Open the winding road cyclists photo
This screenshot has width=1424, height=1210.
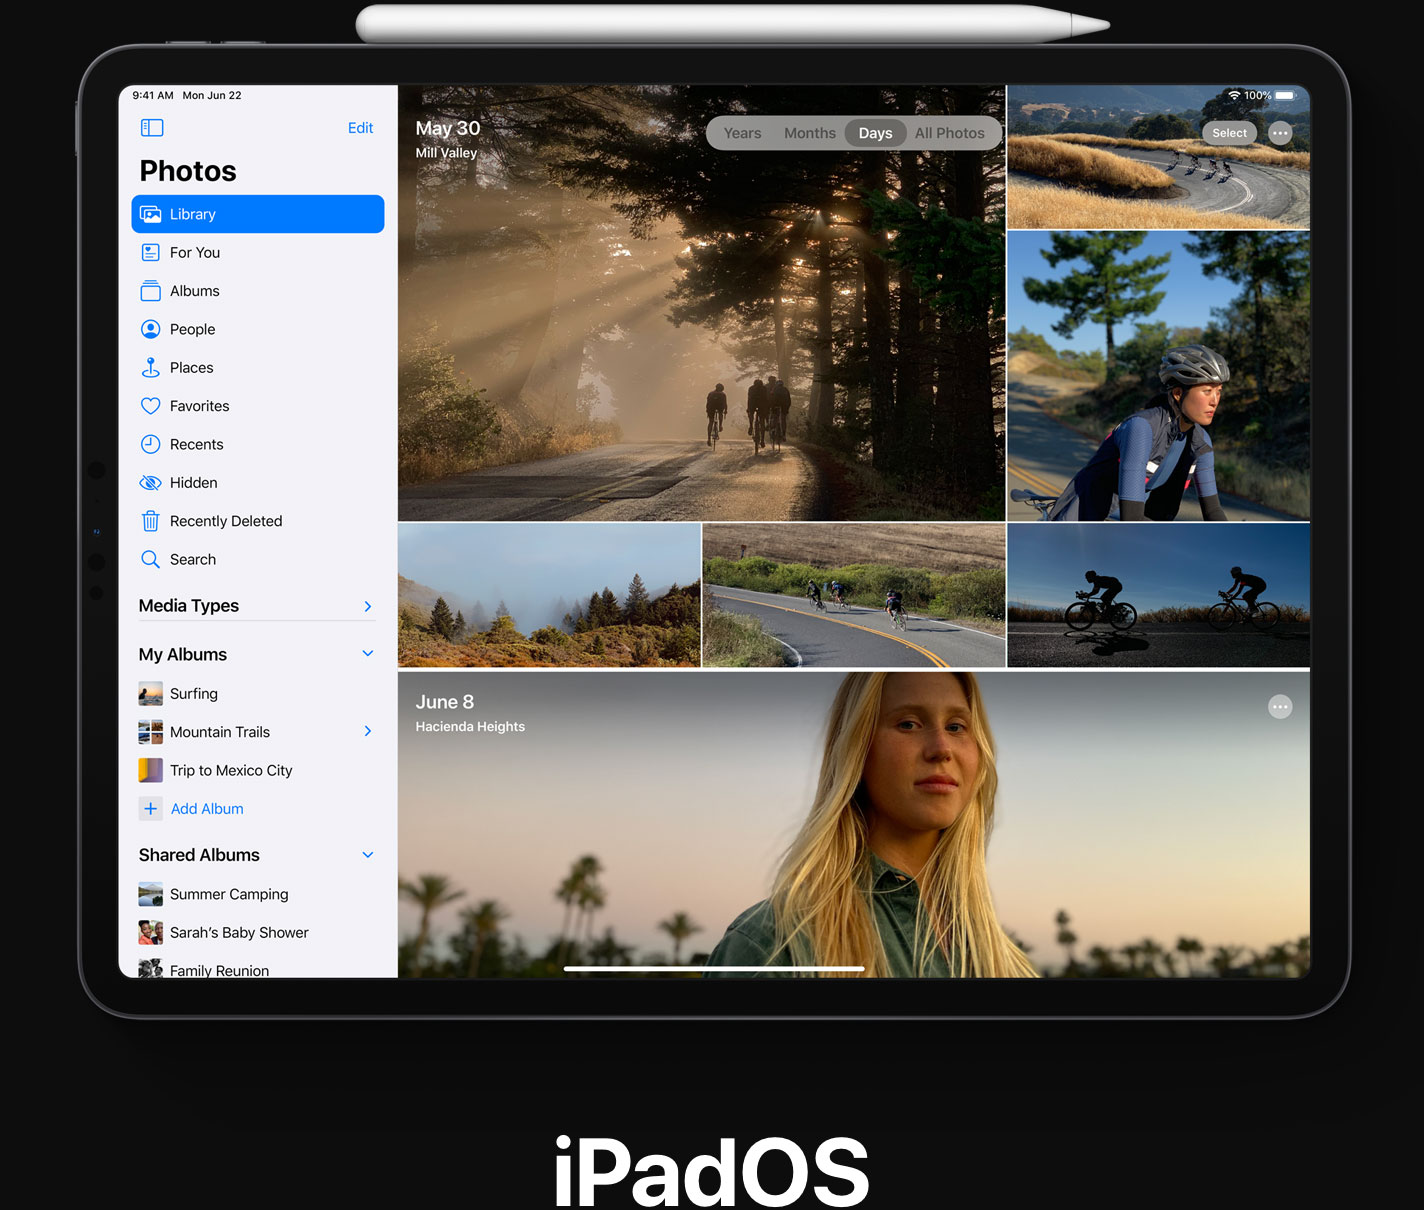click(1159, 157)
